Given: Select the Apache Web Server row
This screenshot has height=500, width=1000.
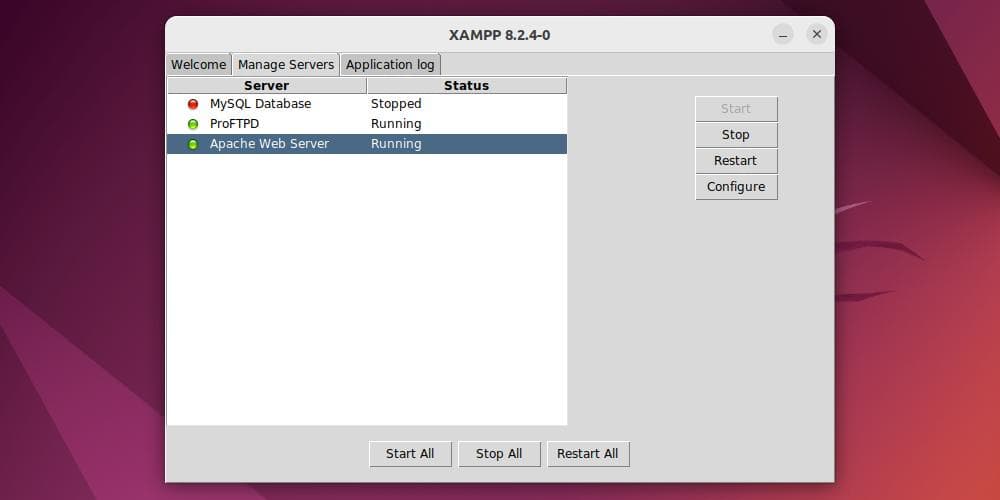Looking at the screenshot, I should coord(367,143).
